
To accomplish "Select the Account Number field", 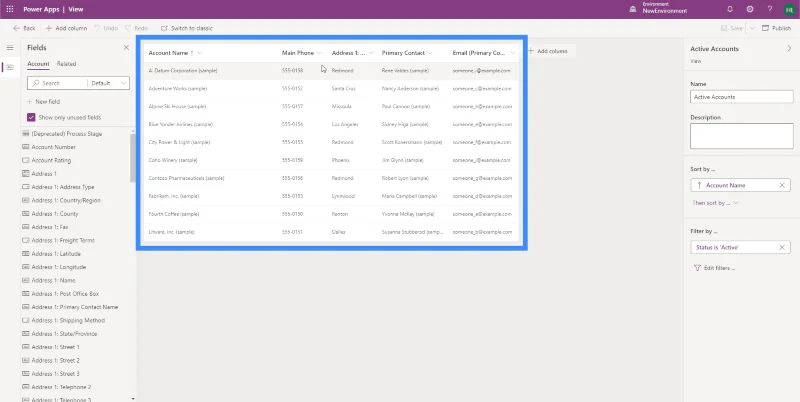I will 49,147.
